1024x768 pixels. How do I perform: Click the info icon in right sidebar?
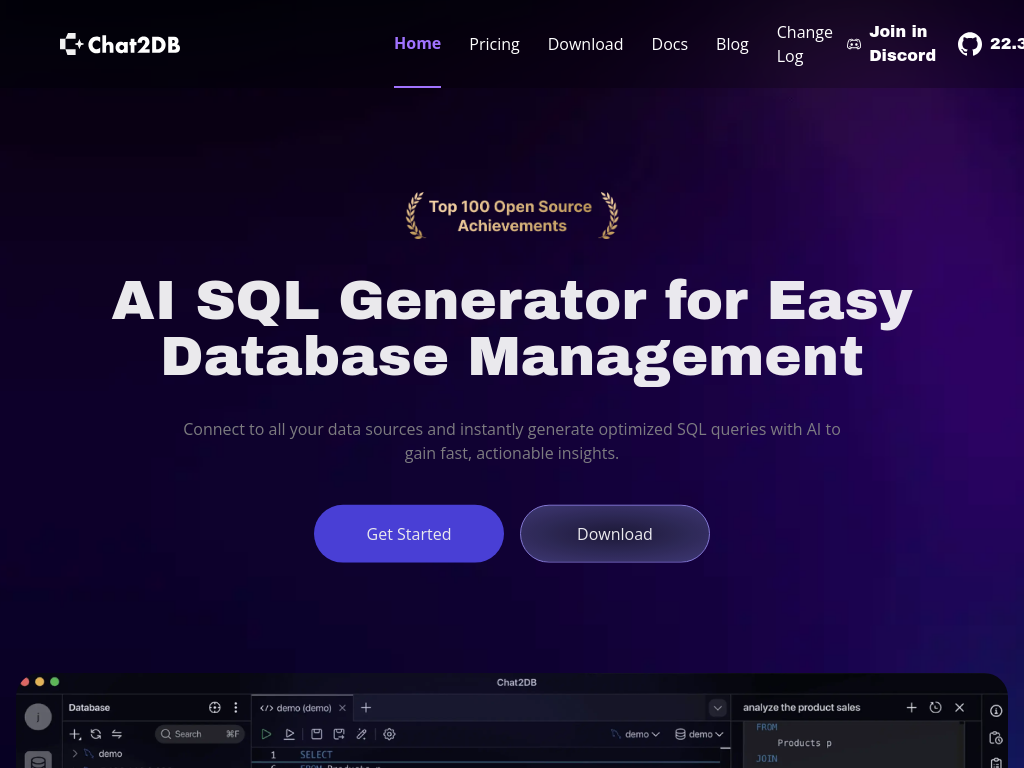click(x=995, y=710)
